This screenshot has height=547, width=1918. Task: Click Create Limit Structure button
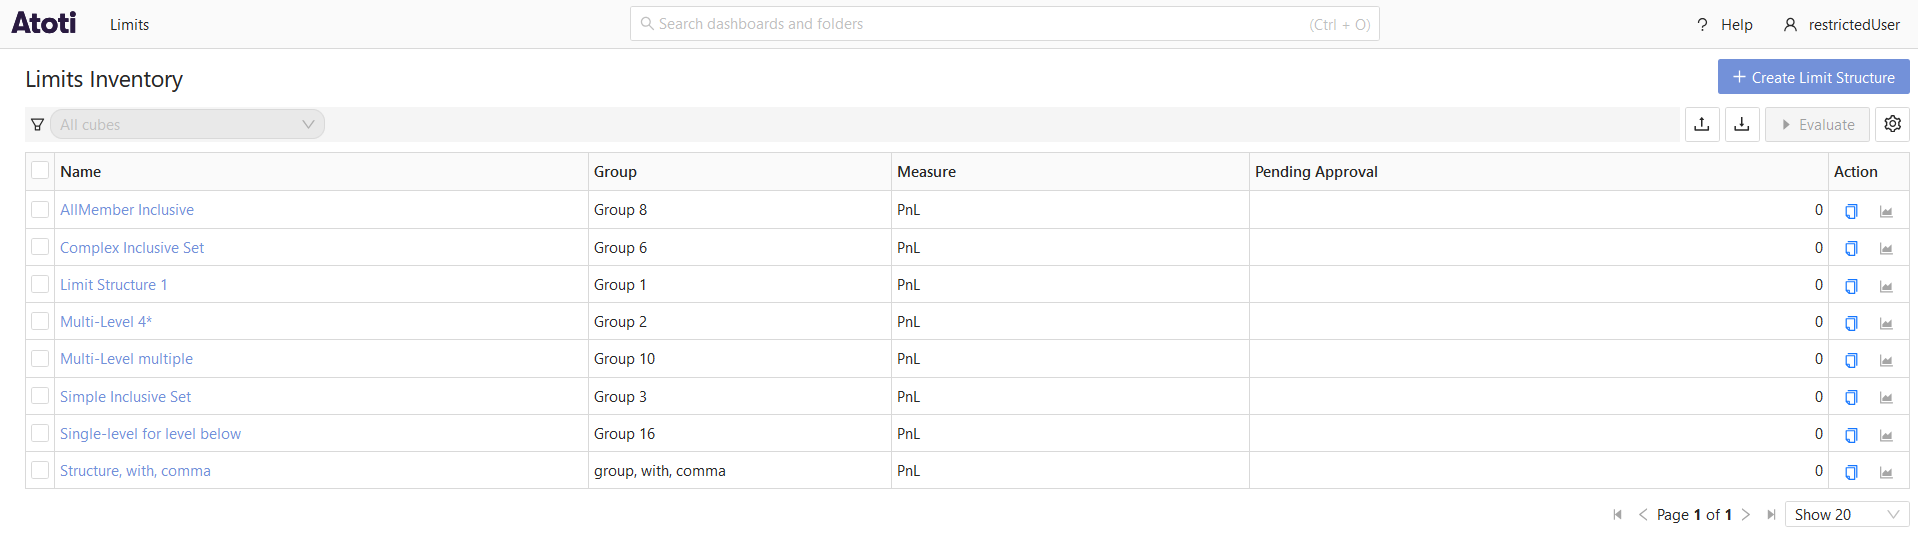tap(1812, 77)
